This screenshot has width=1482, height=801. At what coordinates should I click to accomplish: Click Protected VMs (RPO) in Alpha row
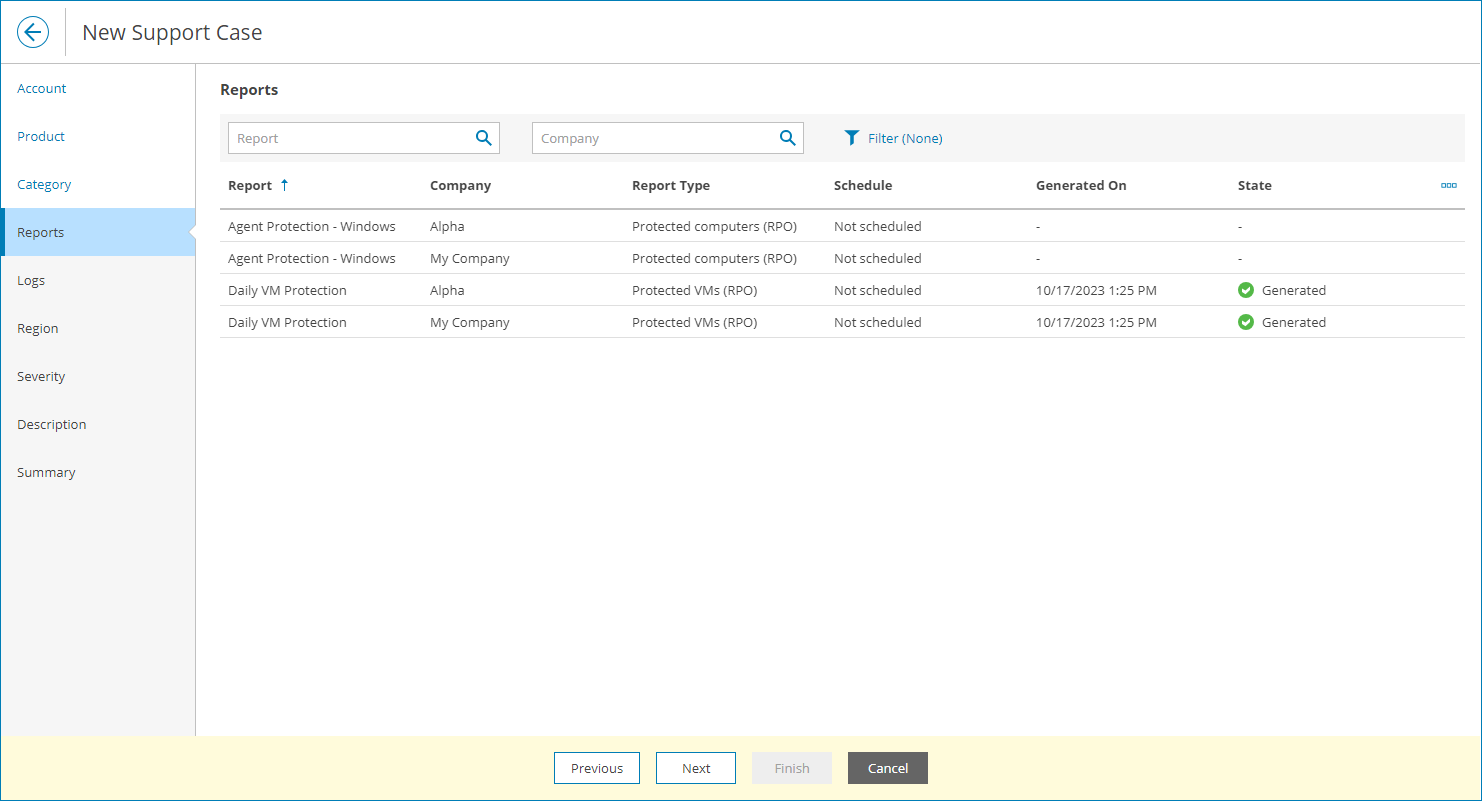pos(694,290)
